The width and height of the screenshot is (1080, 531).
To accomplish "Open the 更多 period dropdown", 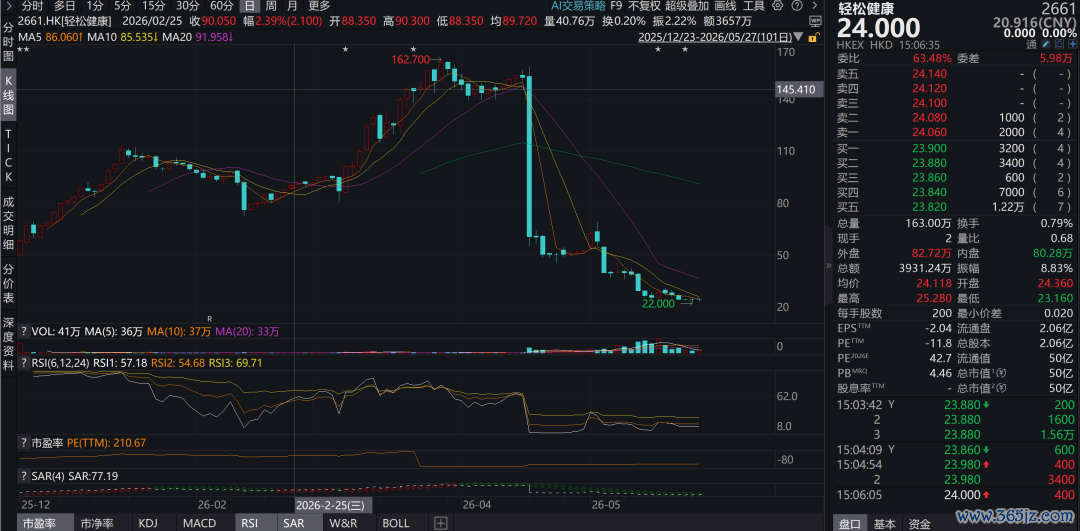I will pyautogui.click(x=319, y=6).
